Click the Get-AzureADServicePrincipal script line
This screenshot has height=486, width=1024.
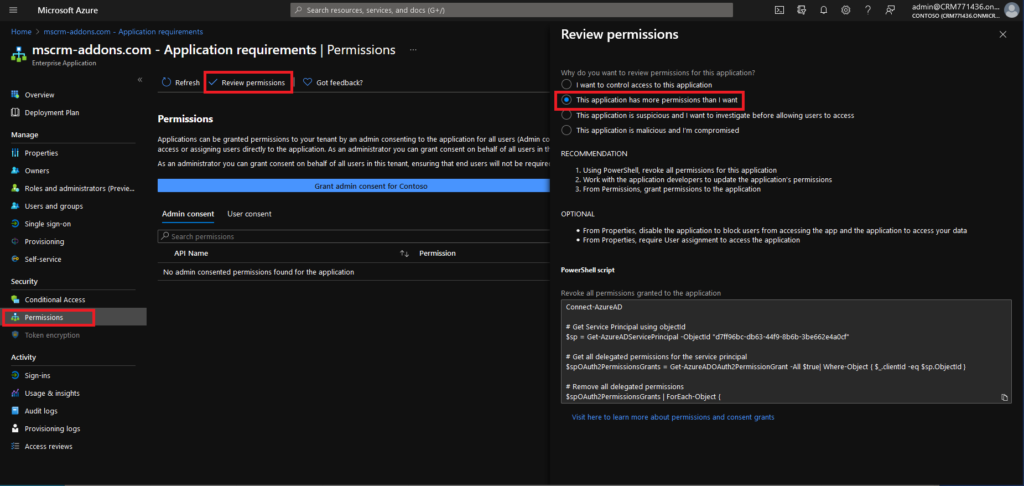coord(707,336)
